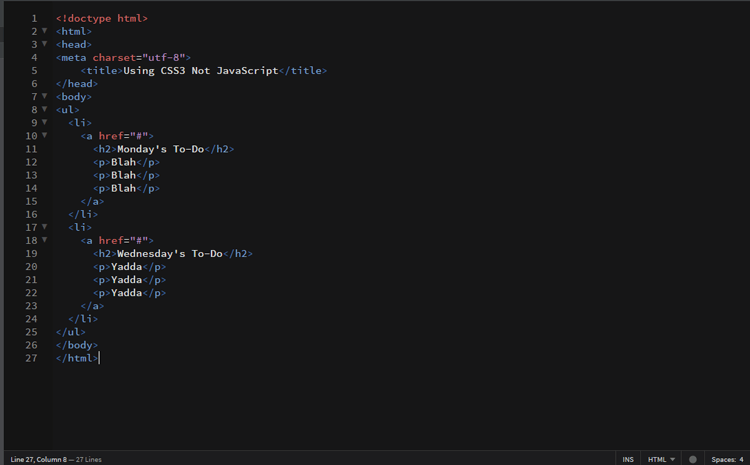Toggle INS insert/overwrite mode

(628, 459)
